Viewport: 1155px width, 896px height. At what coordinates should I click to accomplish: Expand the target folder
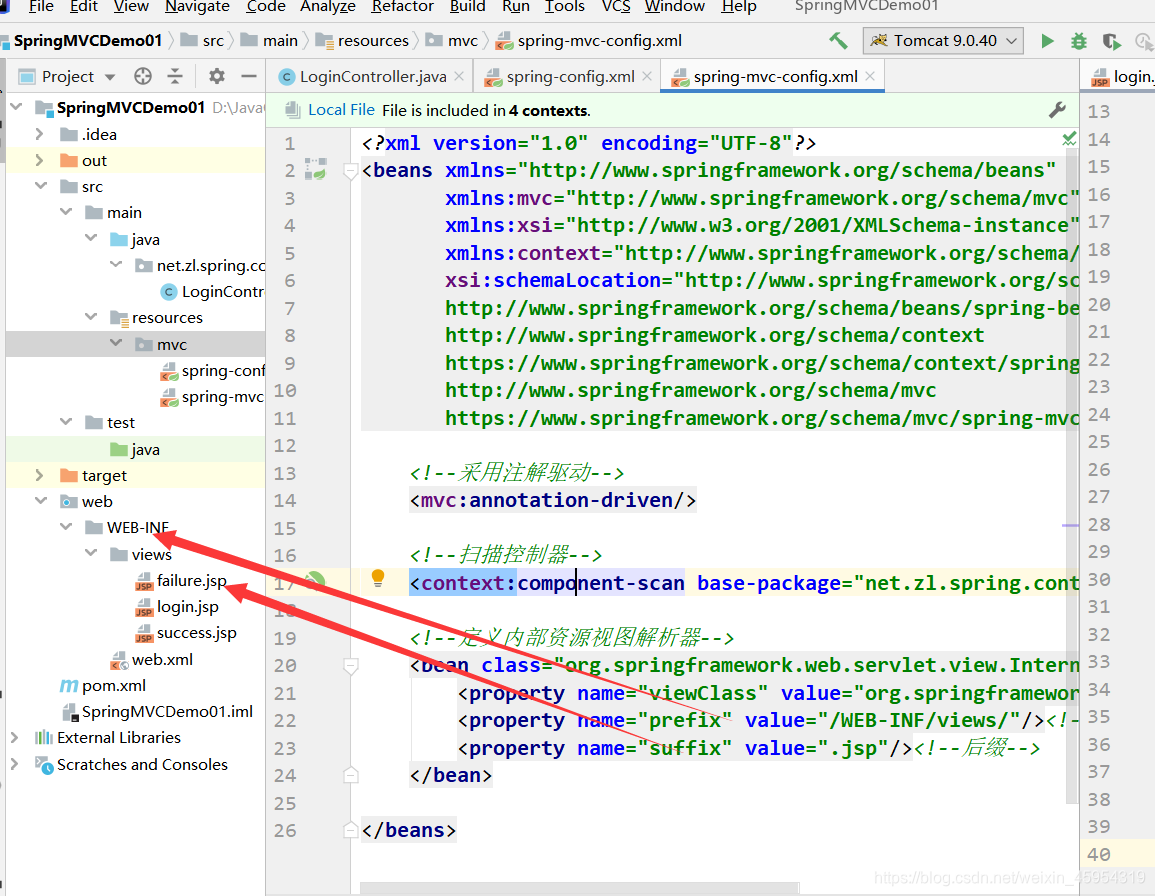[x=40, y=475]
